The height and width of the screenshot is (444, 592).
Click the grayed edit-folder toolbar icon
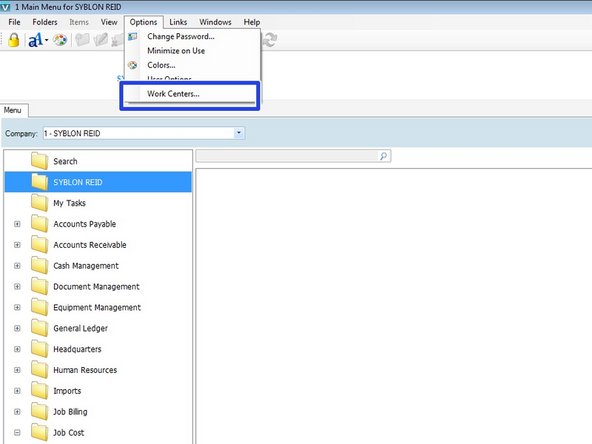100,40
